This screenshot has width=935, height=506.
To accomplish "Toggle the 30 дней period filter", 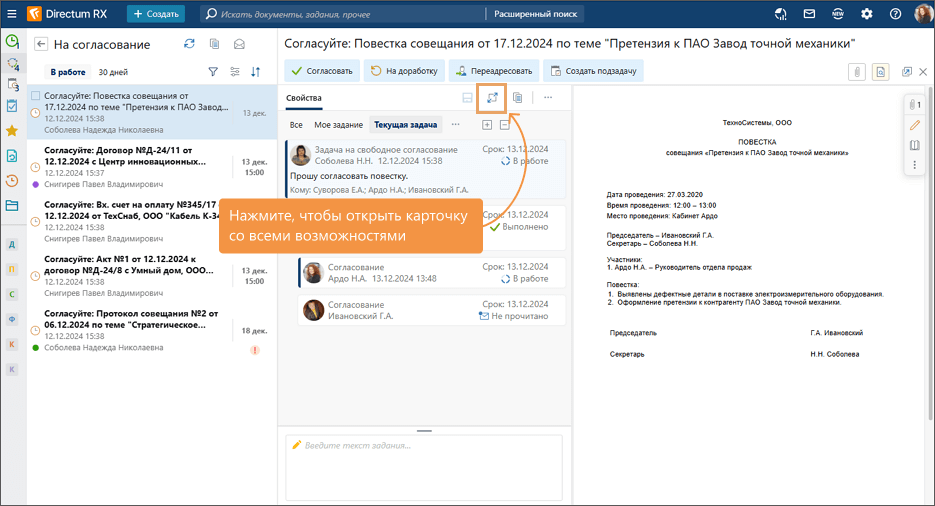I will [113, 72].
